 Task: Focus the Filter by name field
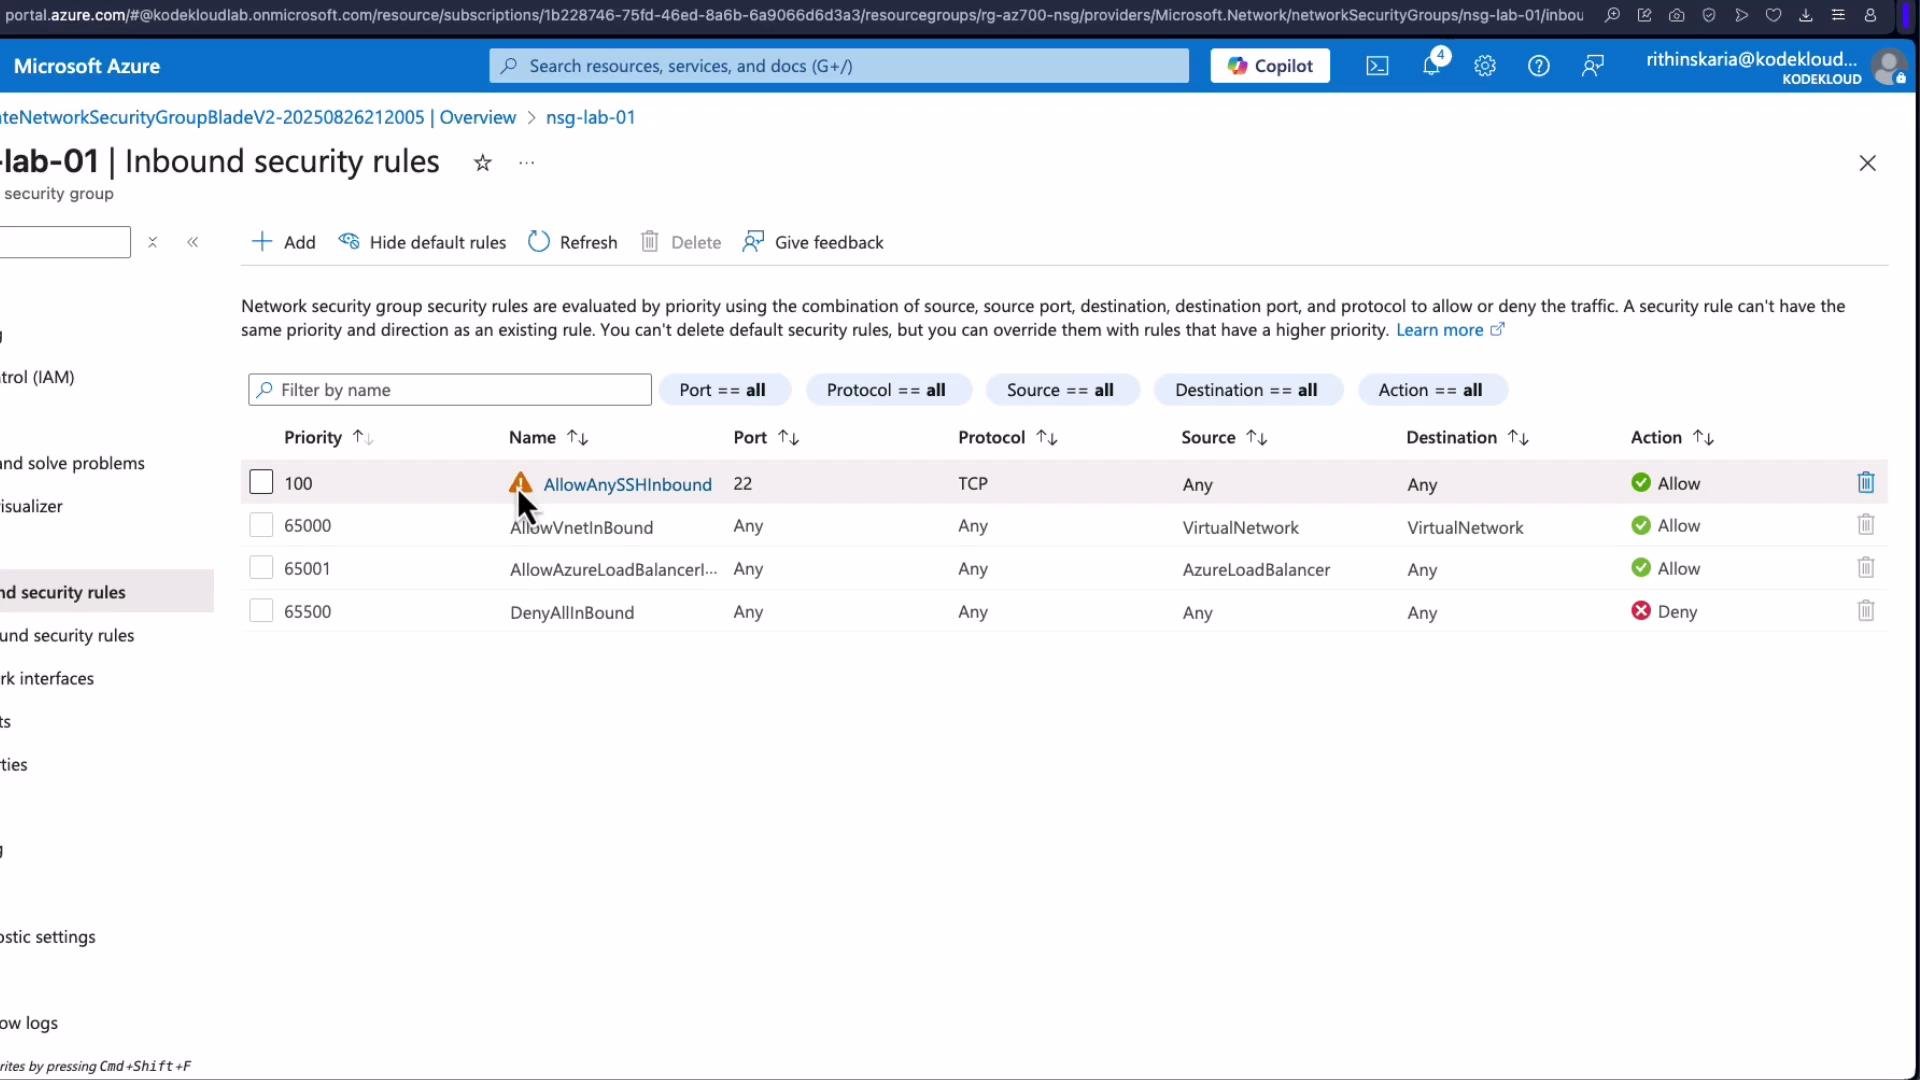[x=450, y=390]
